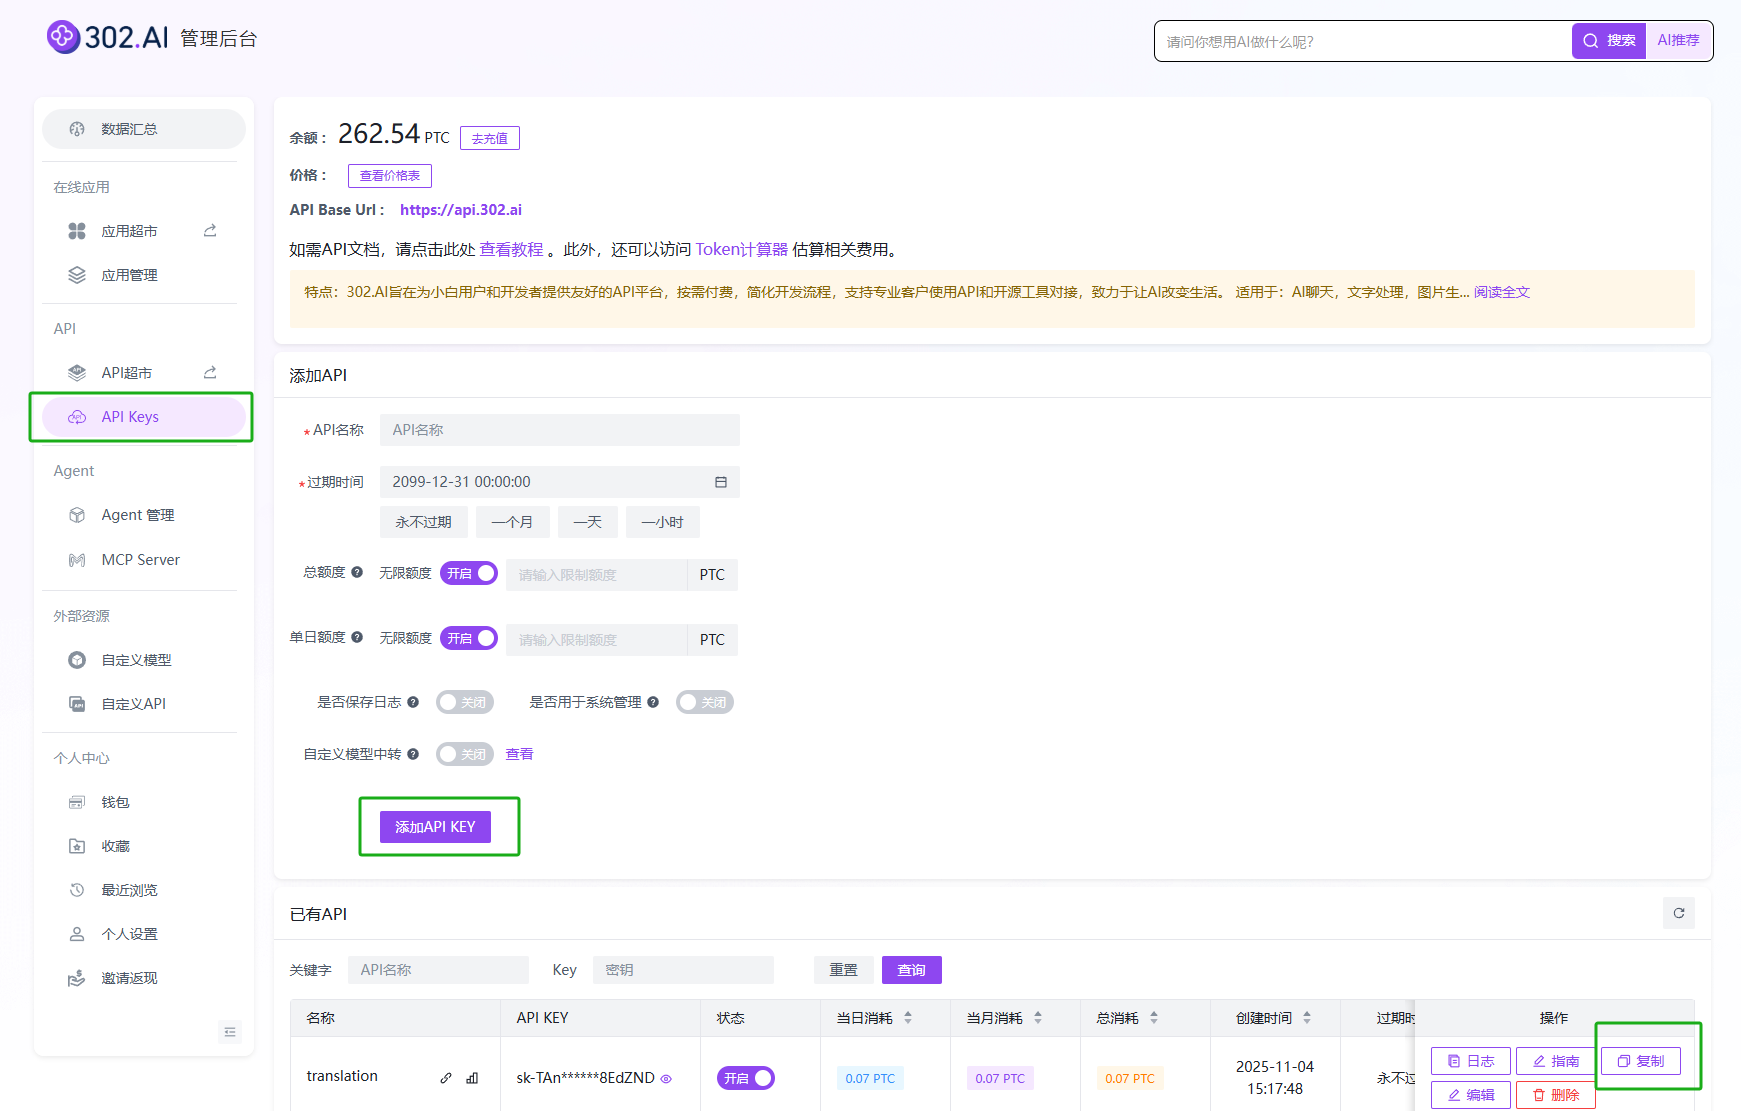The height and width of the screenshot is (1111, 1741).
Task: Open usage statistics chart icon for translation
Action: 470,1078
